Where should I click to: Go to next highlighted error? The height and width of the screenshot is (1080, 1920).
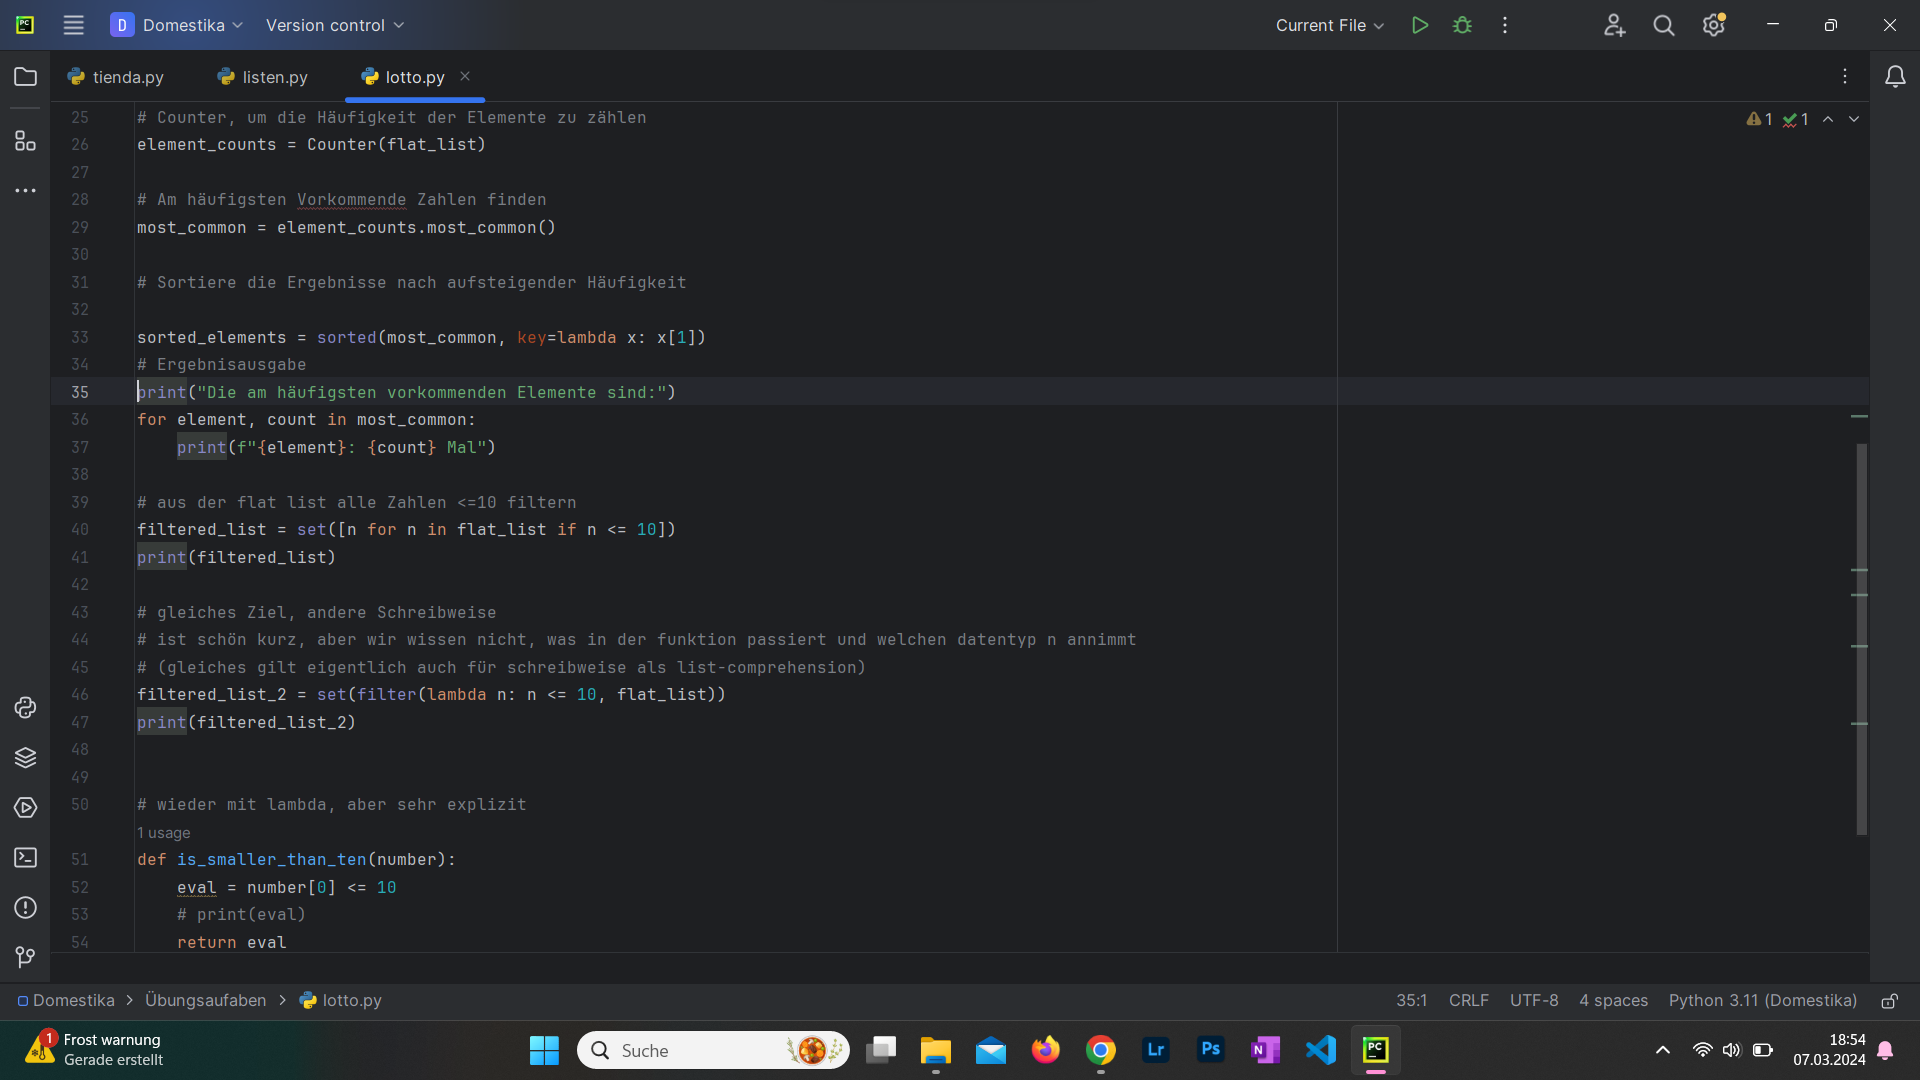[x=1854, y=119]
